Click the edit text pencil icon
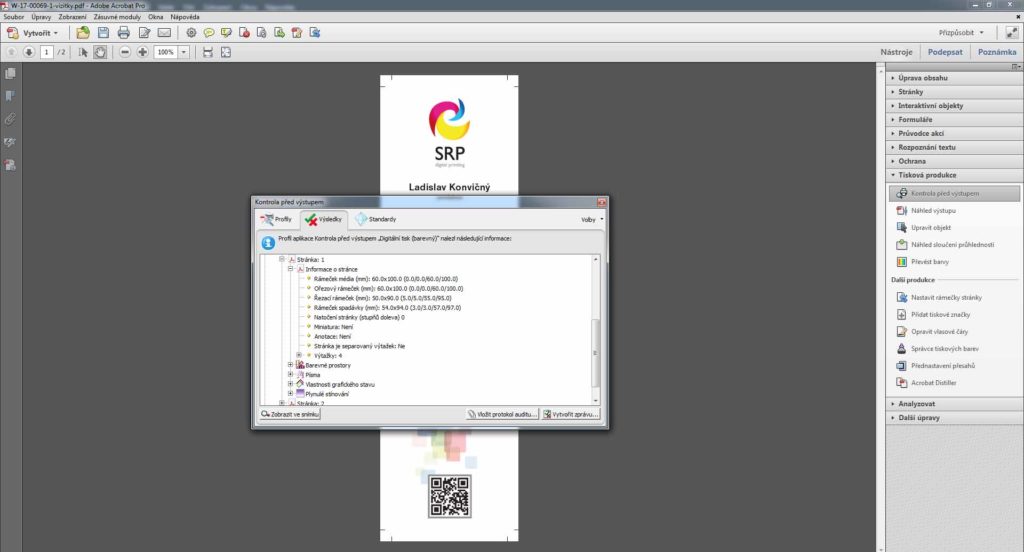This screenshot has height=552, width=1024. pos(144,33)
